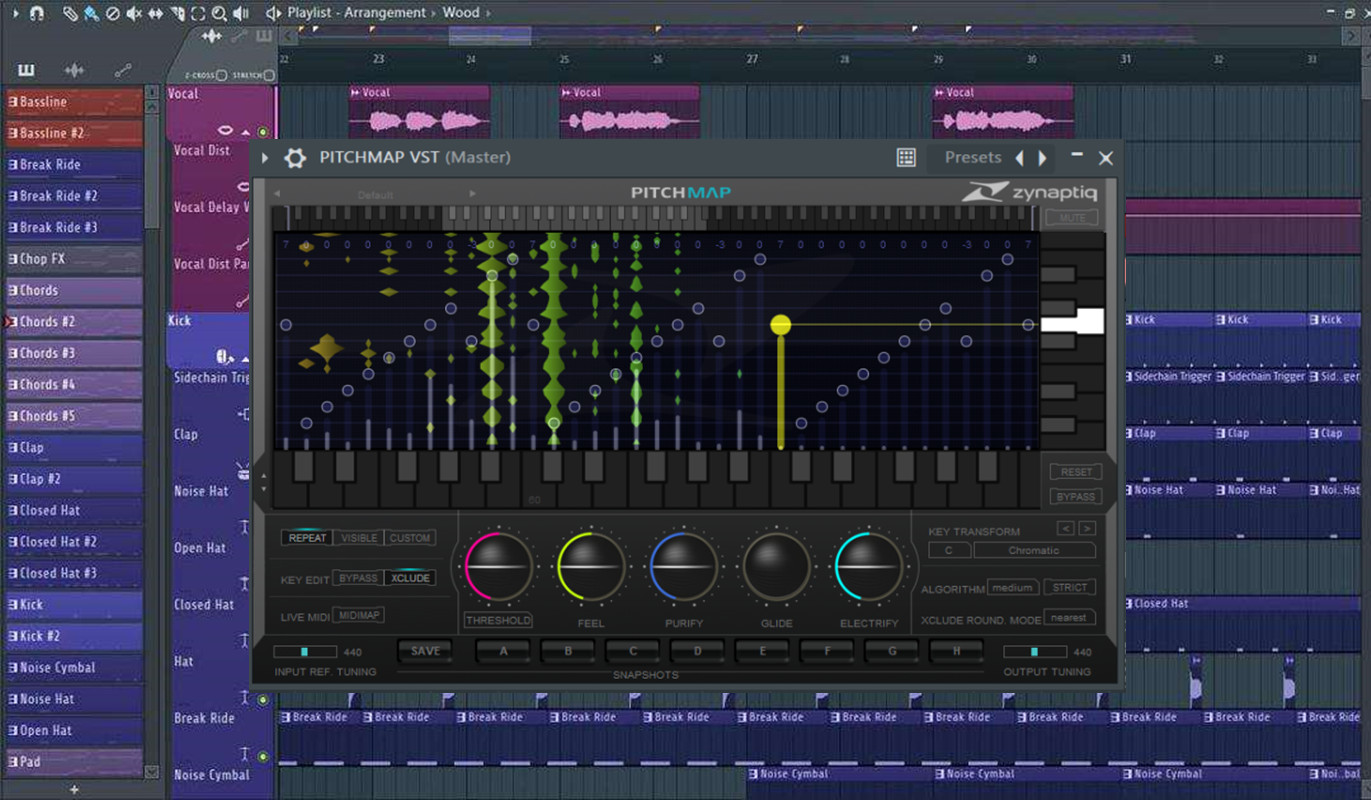Click next arrow beside Default preset name
Screen dimensions: 1371x800
472,193
